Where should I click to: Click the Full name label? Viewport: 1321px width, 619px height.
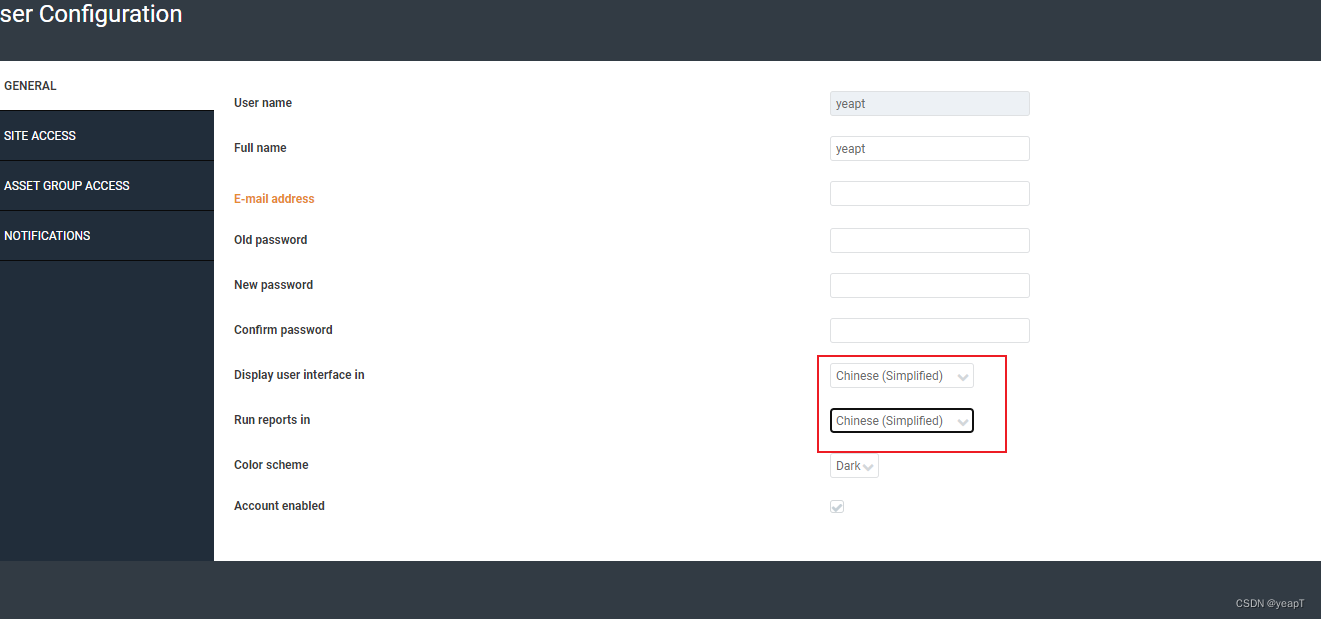click(260, 148)
